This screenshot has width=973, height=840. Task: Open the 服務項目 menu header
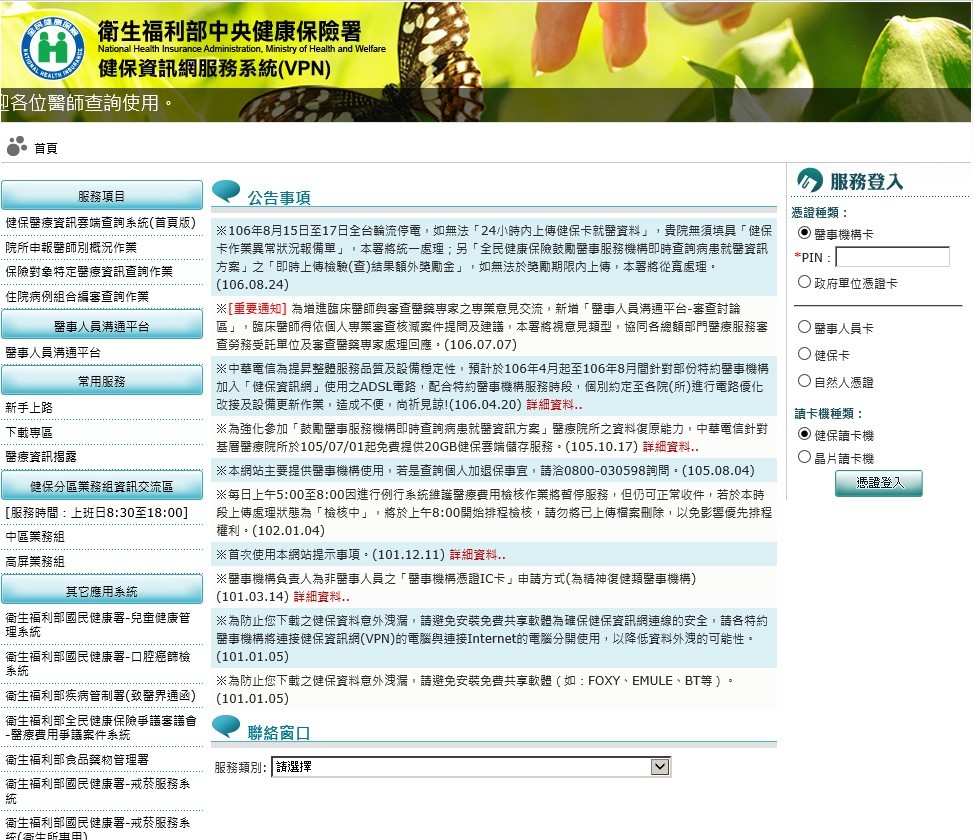[102, 196]
